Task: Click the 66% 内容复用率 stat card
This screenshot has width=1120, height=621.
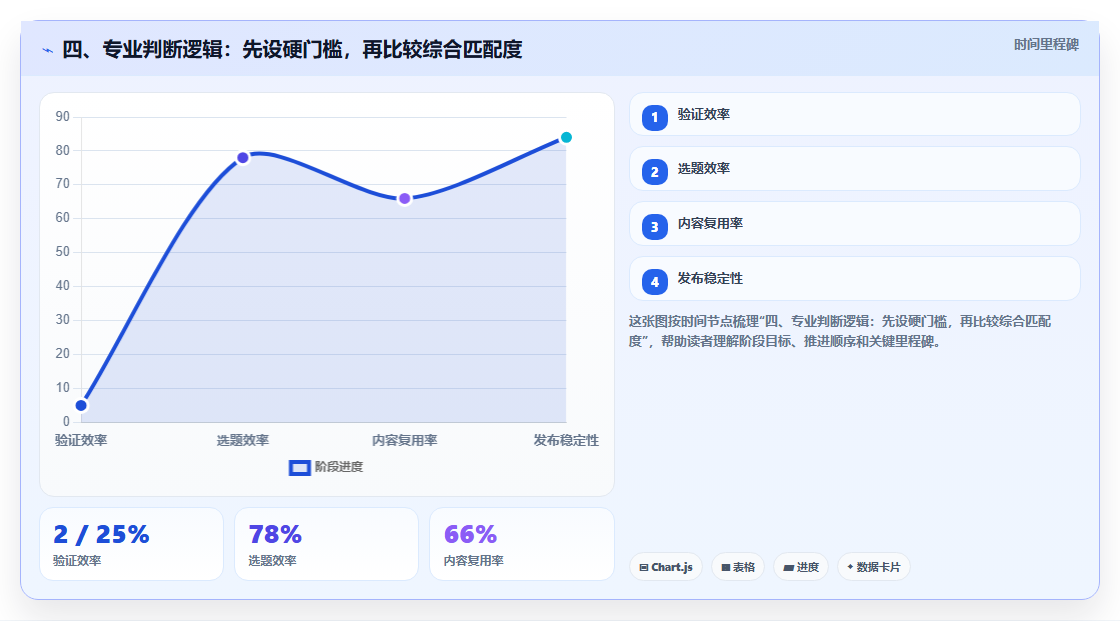Action: point(521,544)
